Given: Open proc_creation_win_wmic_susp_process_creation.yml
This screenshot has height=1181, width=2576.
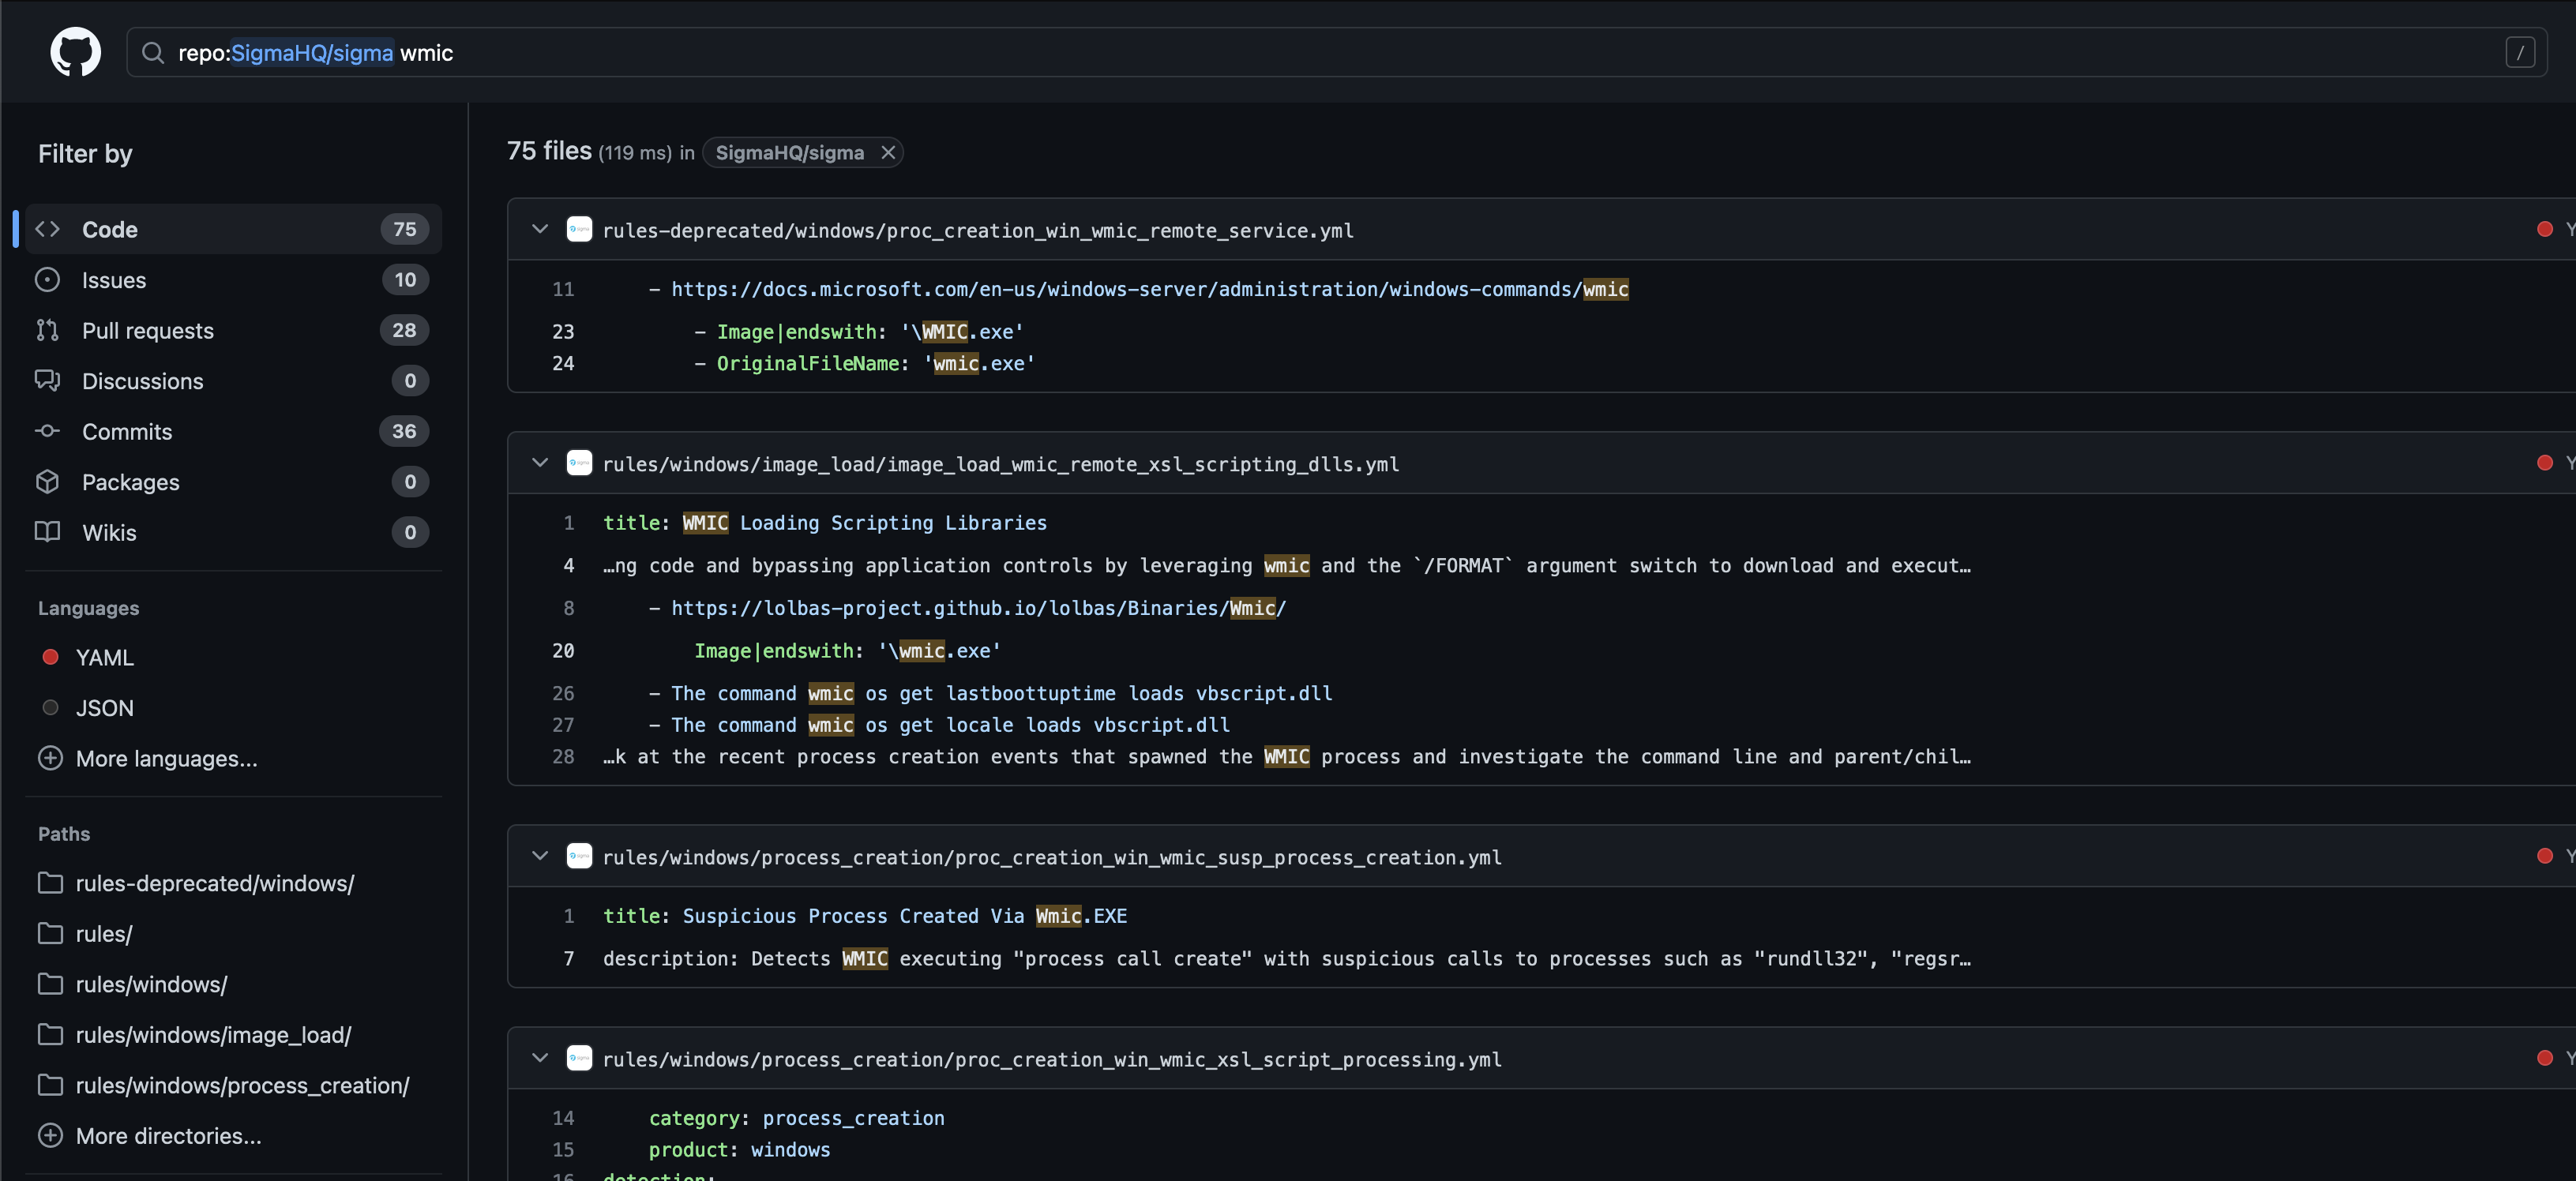Looking at the screenshot, I should [x=1051, y=857].
